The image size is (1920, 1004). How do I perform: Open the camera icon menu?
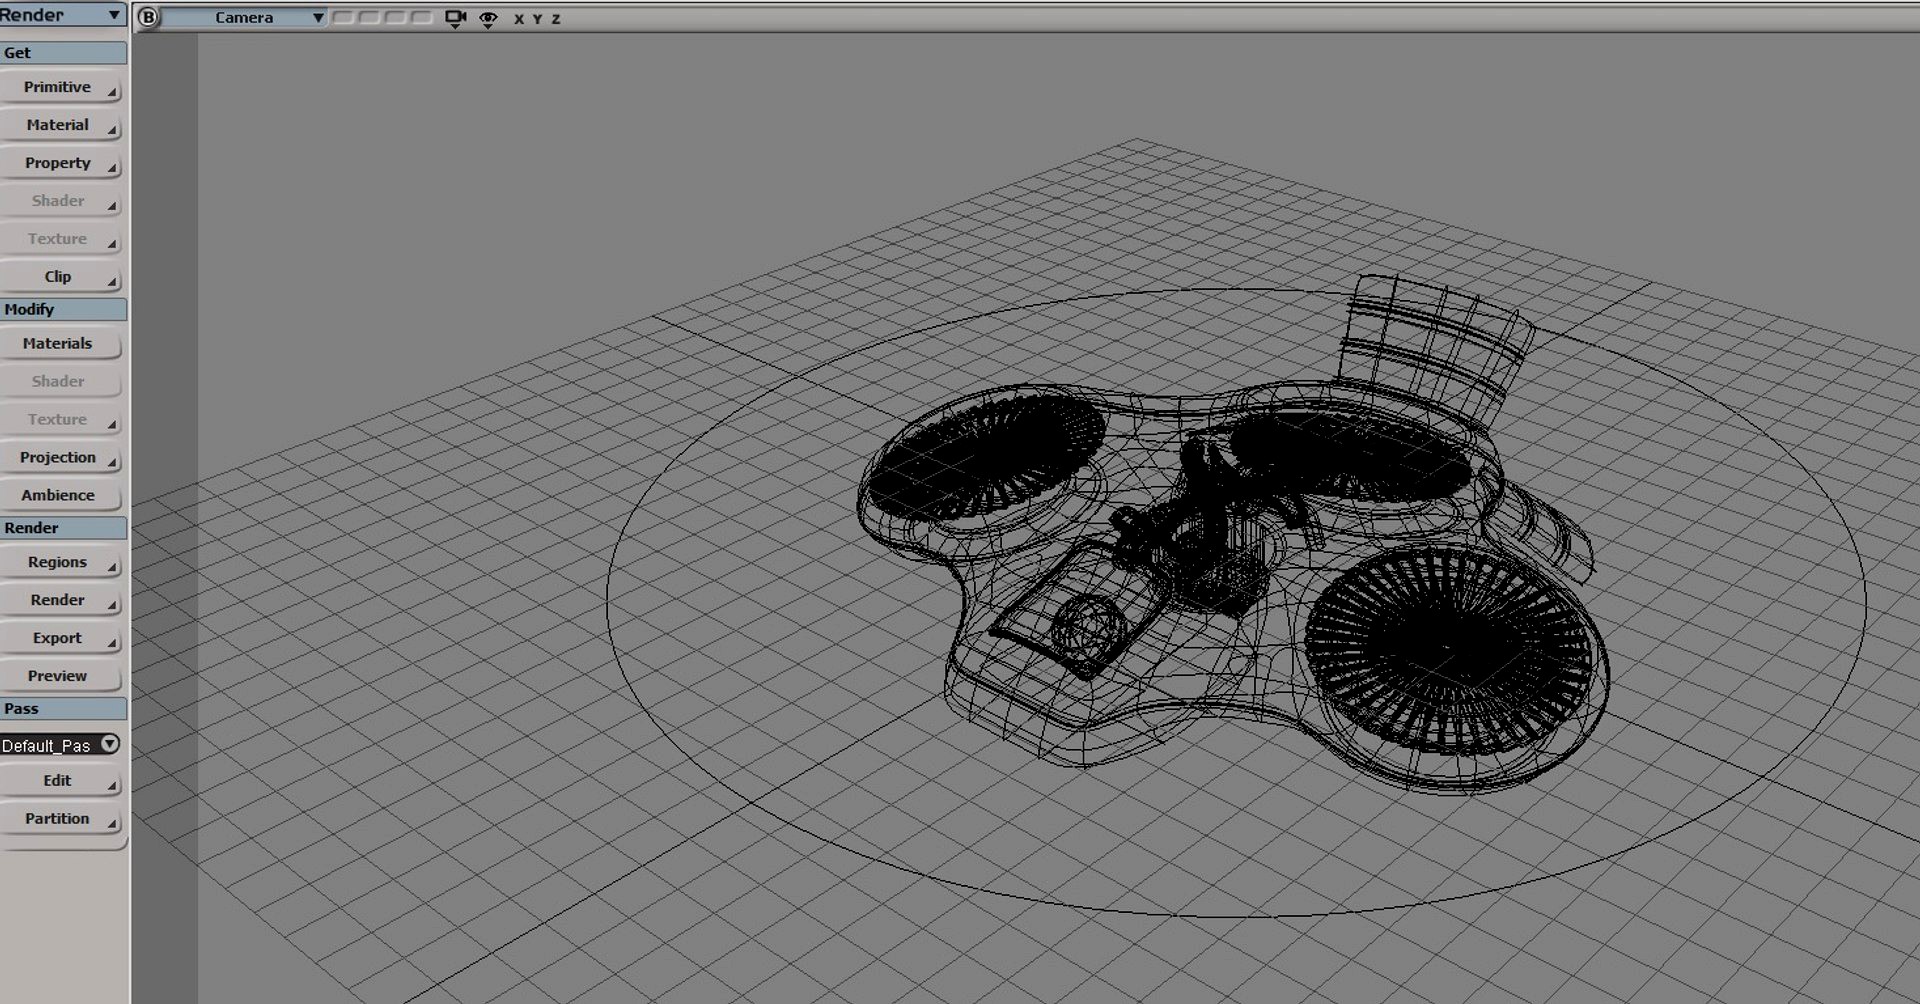click(x=456, y=19)
